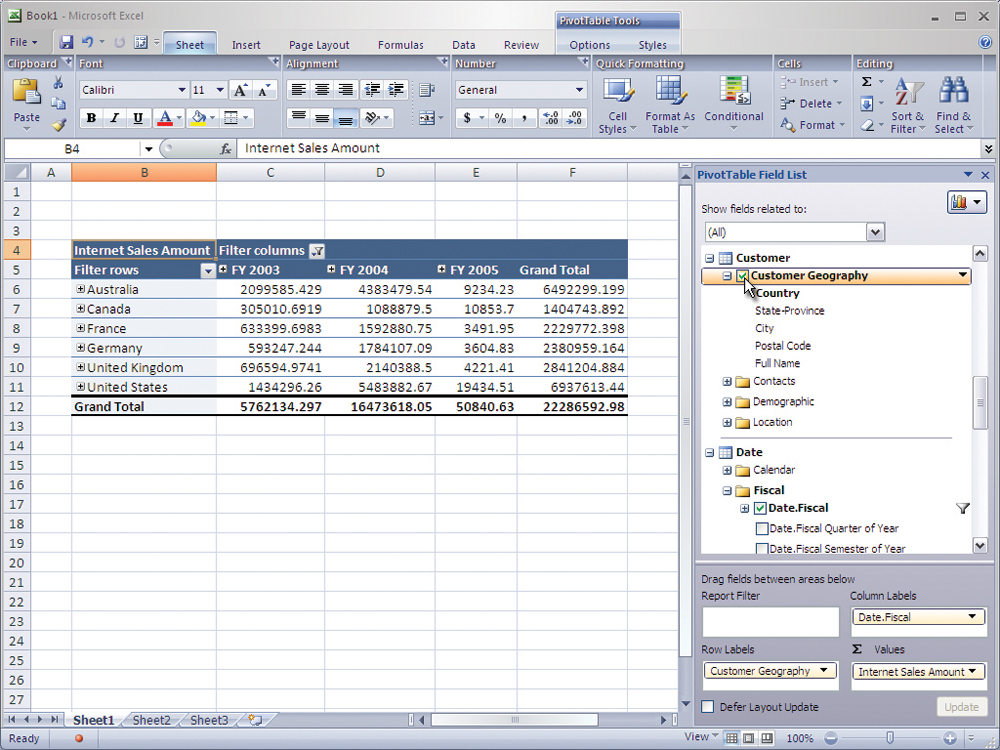Click the Undo icon
The height and width of the screenshot is (750, 1000).
tap(87, 43)
